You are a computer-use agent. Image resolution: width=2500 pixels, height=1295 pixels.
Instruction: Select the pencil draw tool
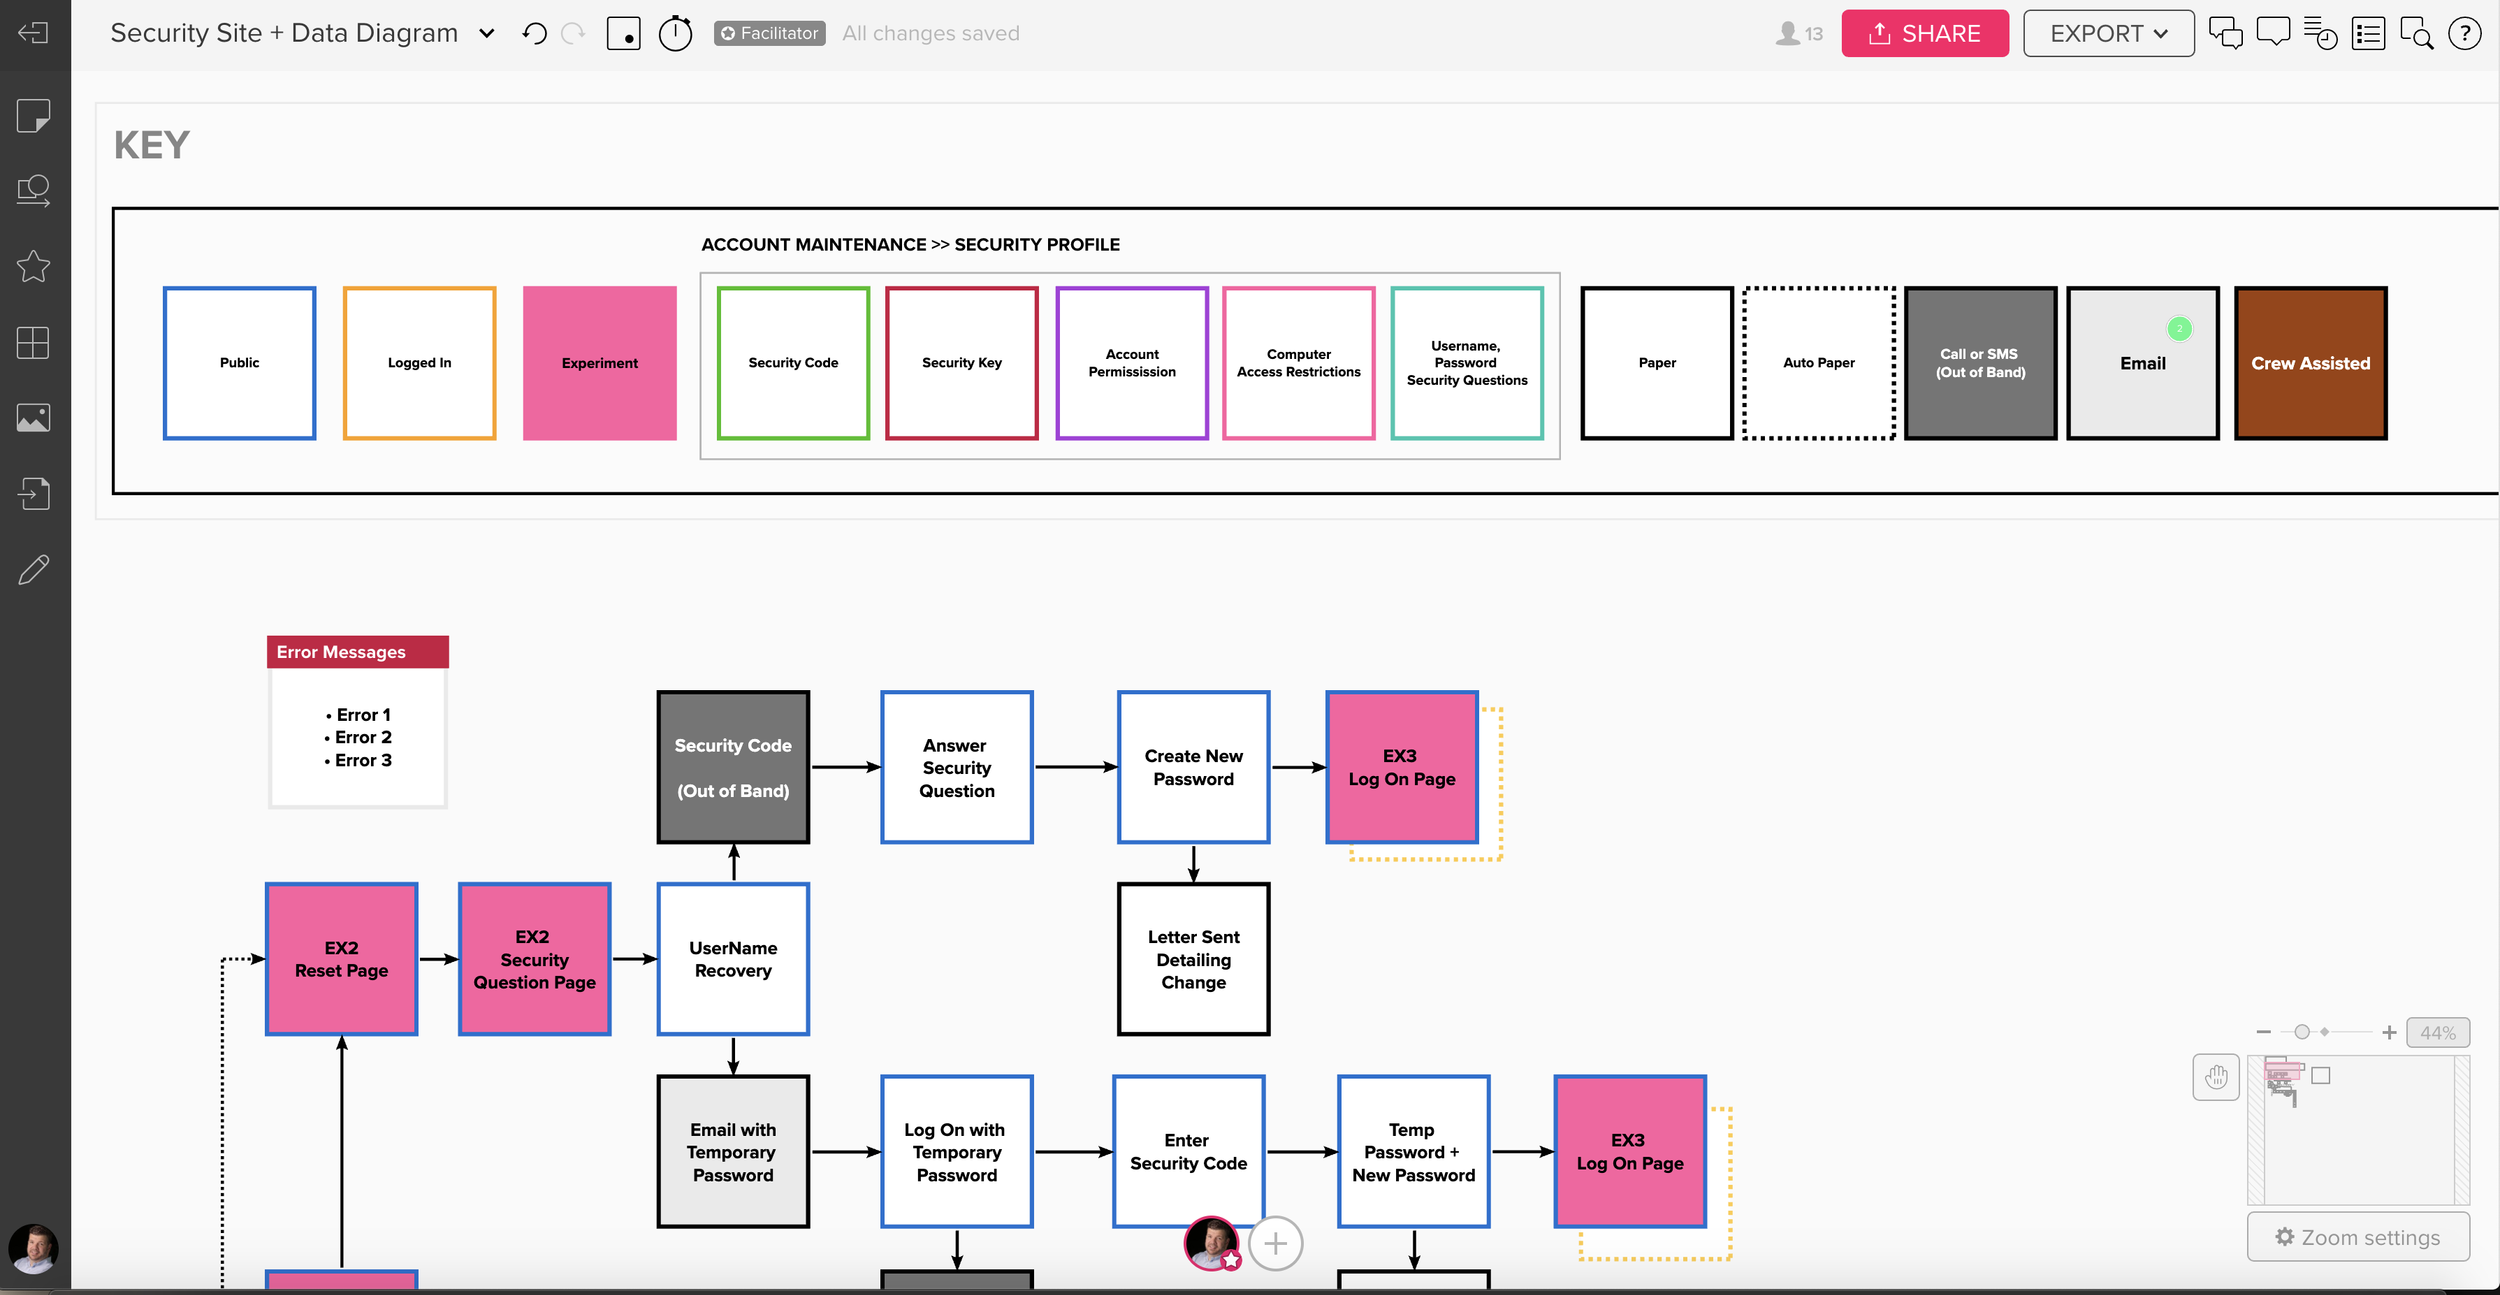(33, 570)
